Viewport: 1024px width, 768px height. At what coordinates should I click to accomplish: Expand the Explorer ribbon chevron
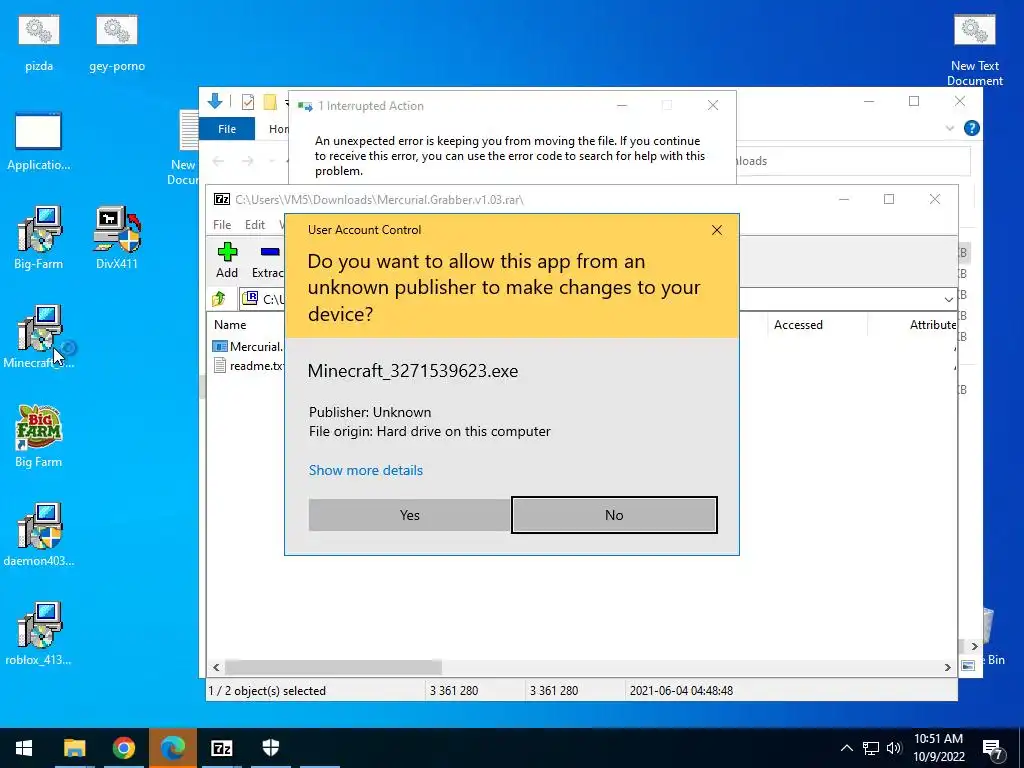(950, 129)
